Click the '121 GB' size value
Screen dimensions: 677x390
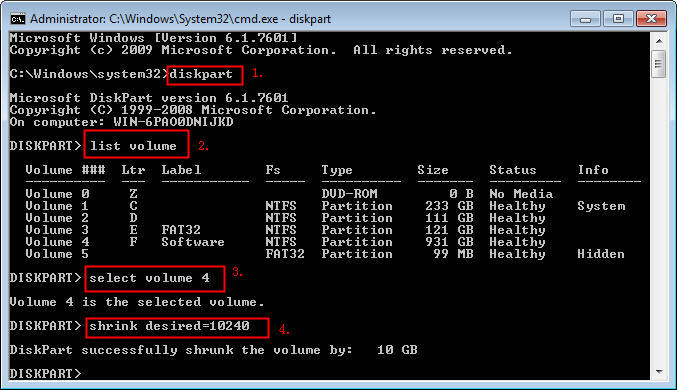[449, 230]
